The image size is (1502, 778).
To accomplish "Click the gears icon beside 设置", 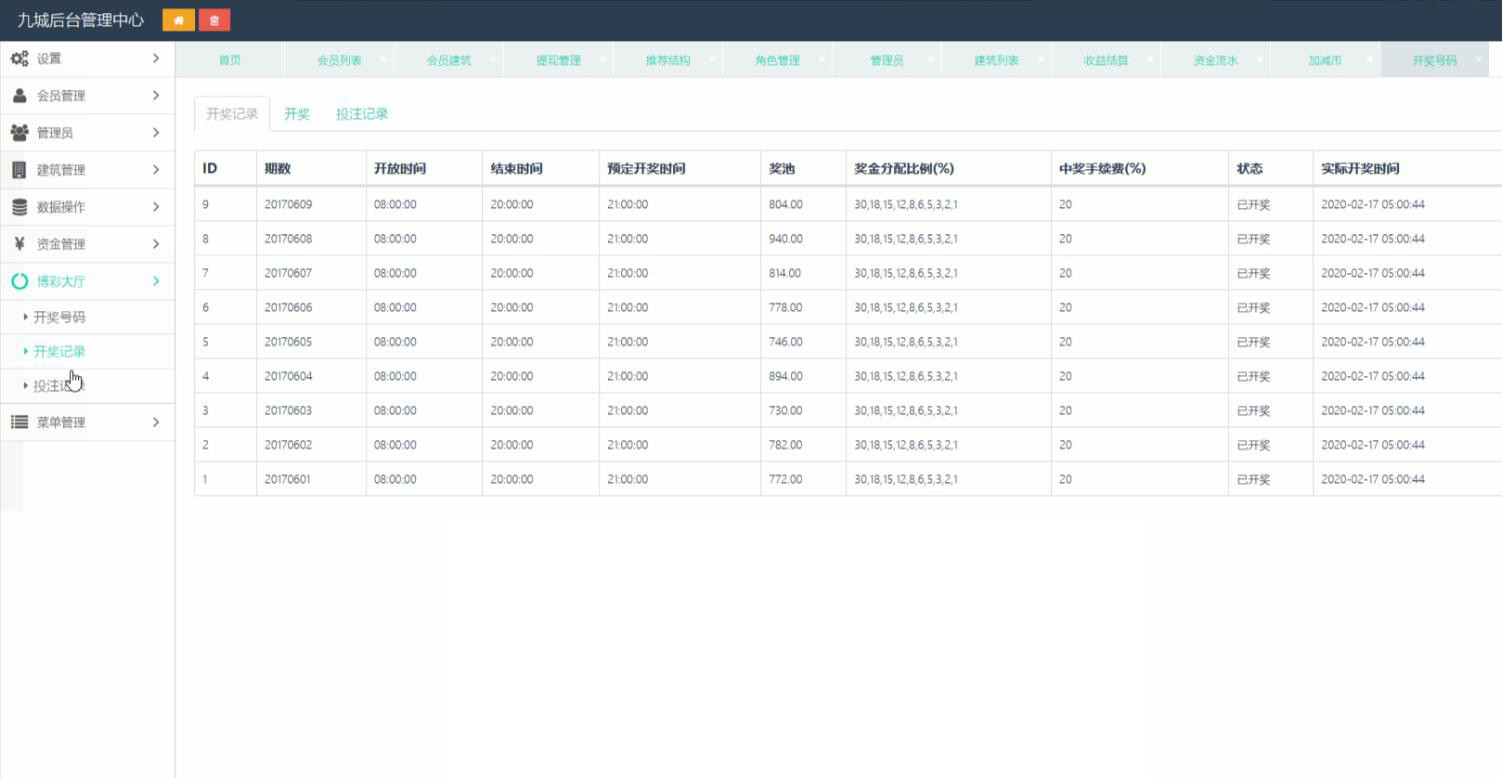I will pos(19,59).
